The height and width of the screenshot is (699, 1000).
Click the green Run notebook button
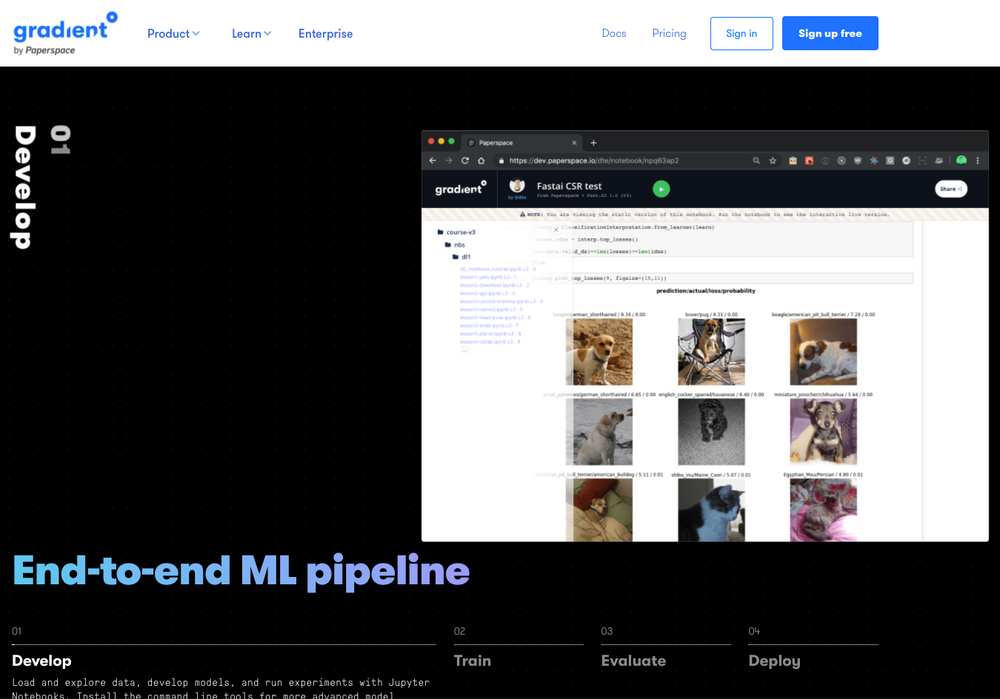pos(661,188)
